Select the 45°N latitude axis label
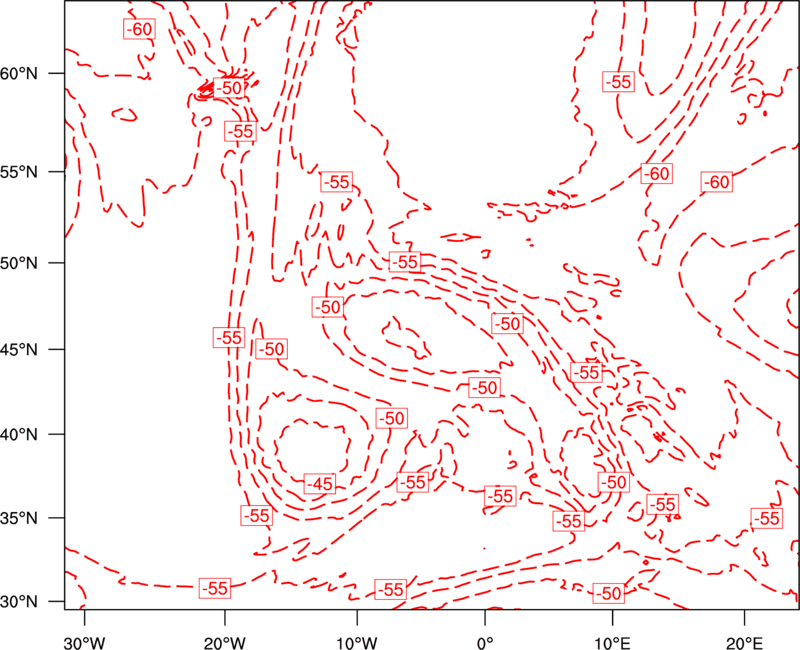 (x=19, y=350)
